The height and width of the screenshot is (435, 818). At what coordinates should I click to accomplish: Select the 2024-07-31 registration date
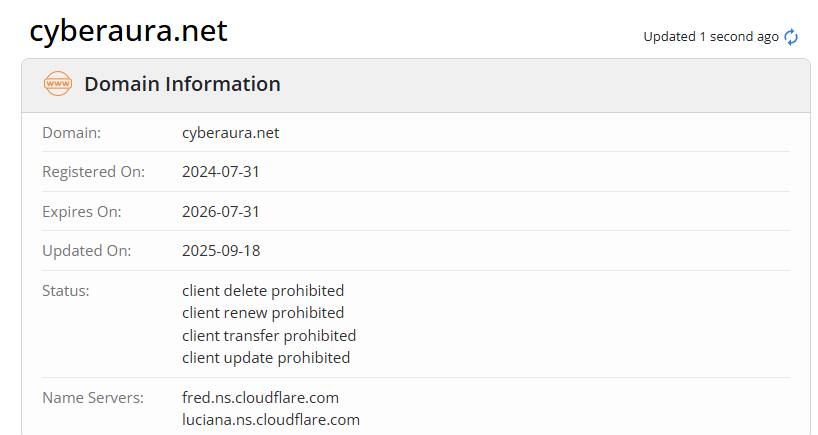coord(221,172)
